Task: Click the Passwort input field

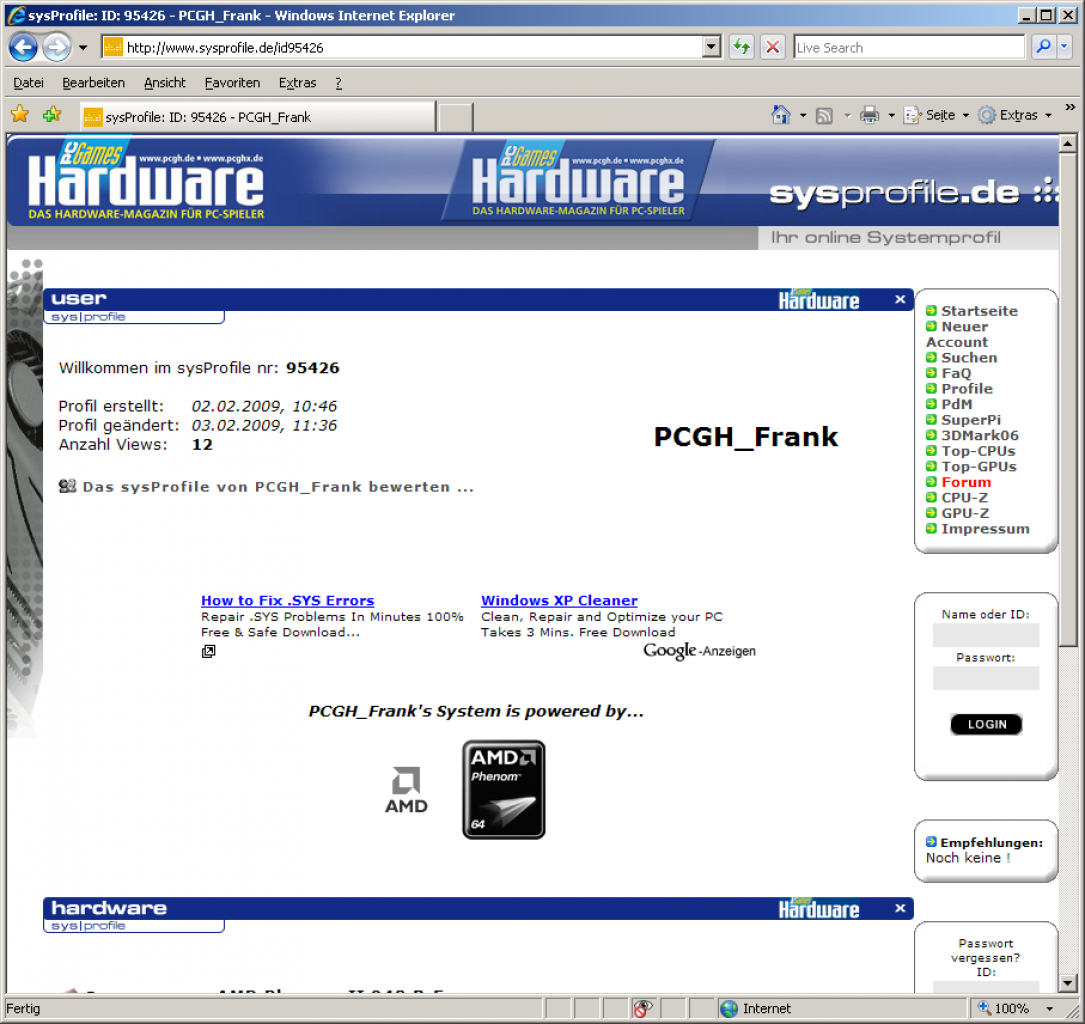Action: point(985,678)
